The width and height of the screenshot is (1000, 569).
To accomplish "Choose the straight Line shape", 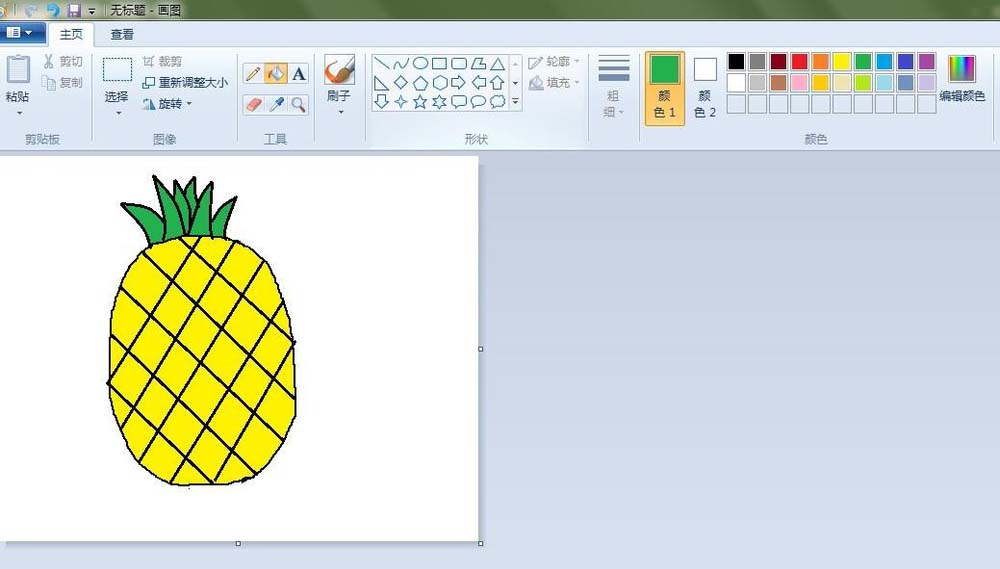I will (x=381, y=63).
